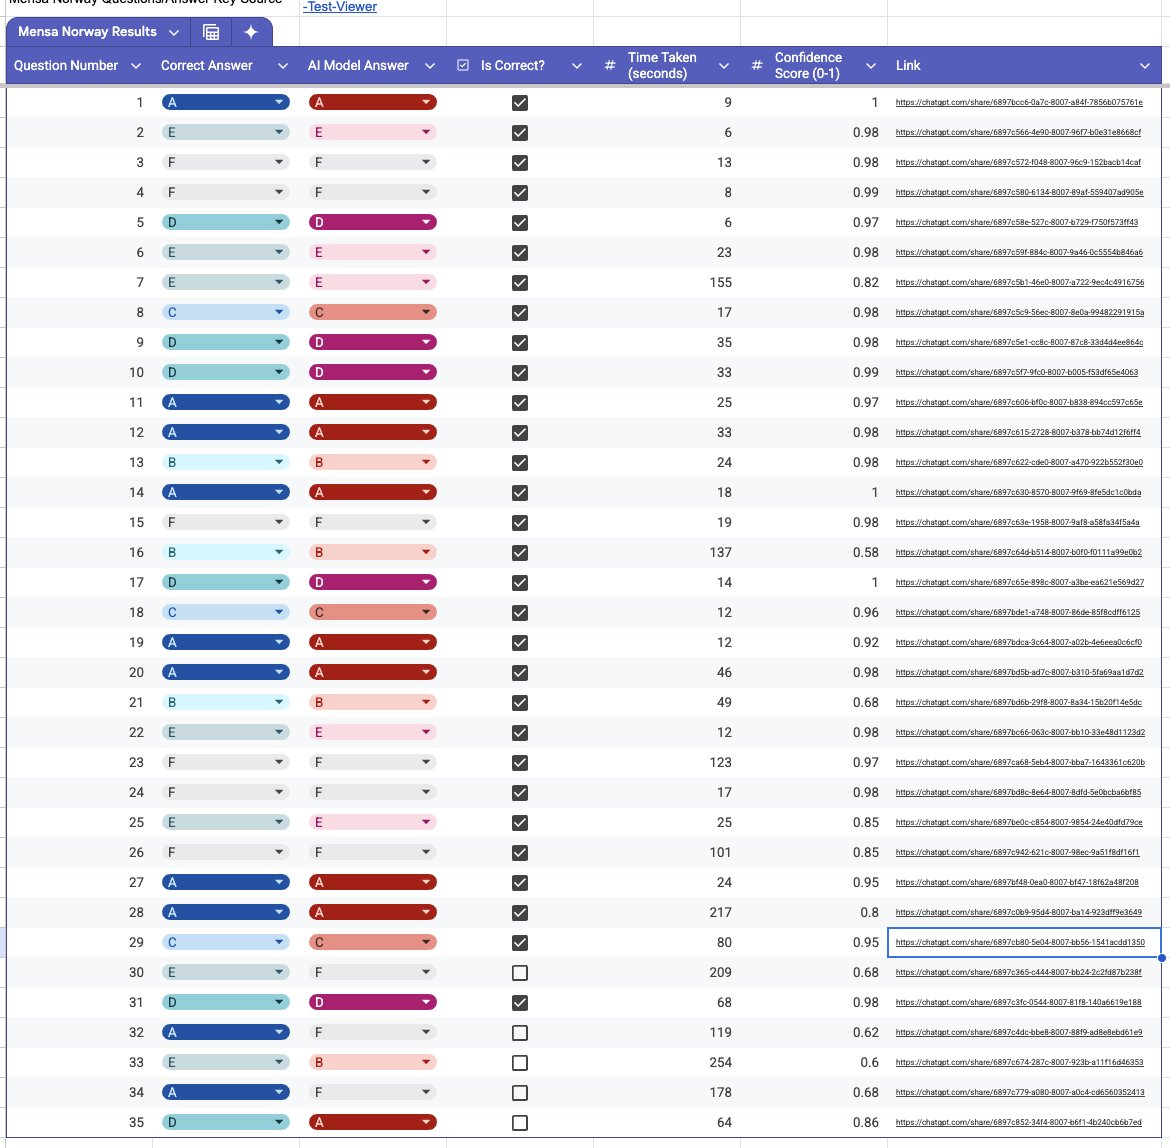This screenshot has width=1170, height=1148.
Task: Click the checkbox type icon in Is Correct? header
Action: coord(463,65)
